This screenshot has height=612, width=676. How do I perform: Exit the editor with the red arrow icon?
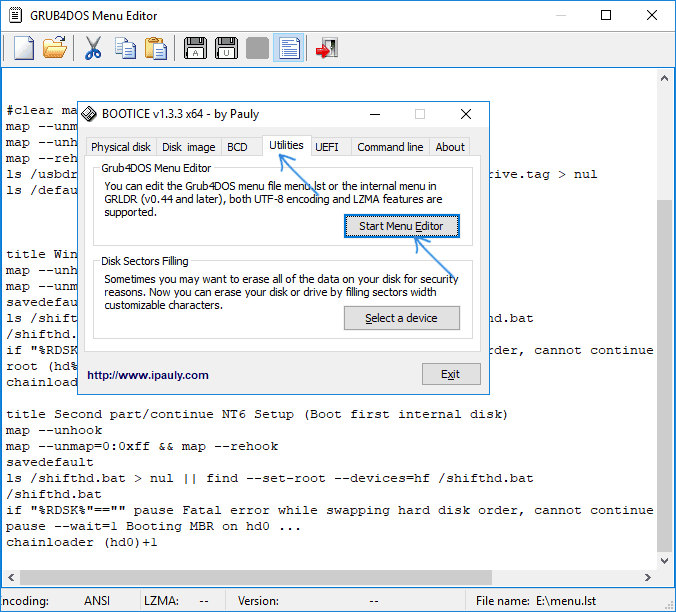pyautogui.click(x=327, y=47)
